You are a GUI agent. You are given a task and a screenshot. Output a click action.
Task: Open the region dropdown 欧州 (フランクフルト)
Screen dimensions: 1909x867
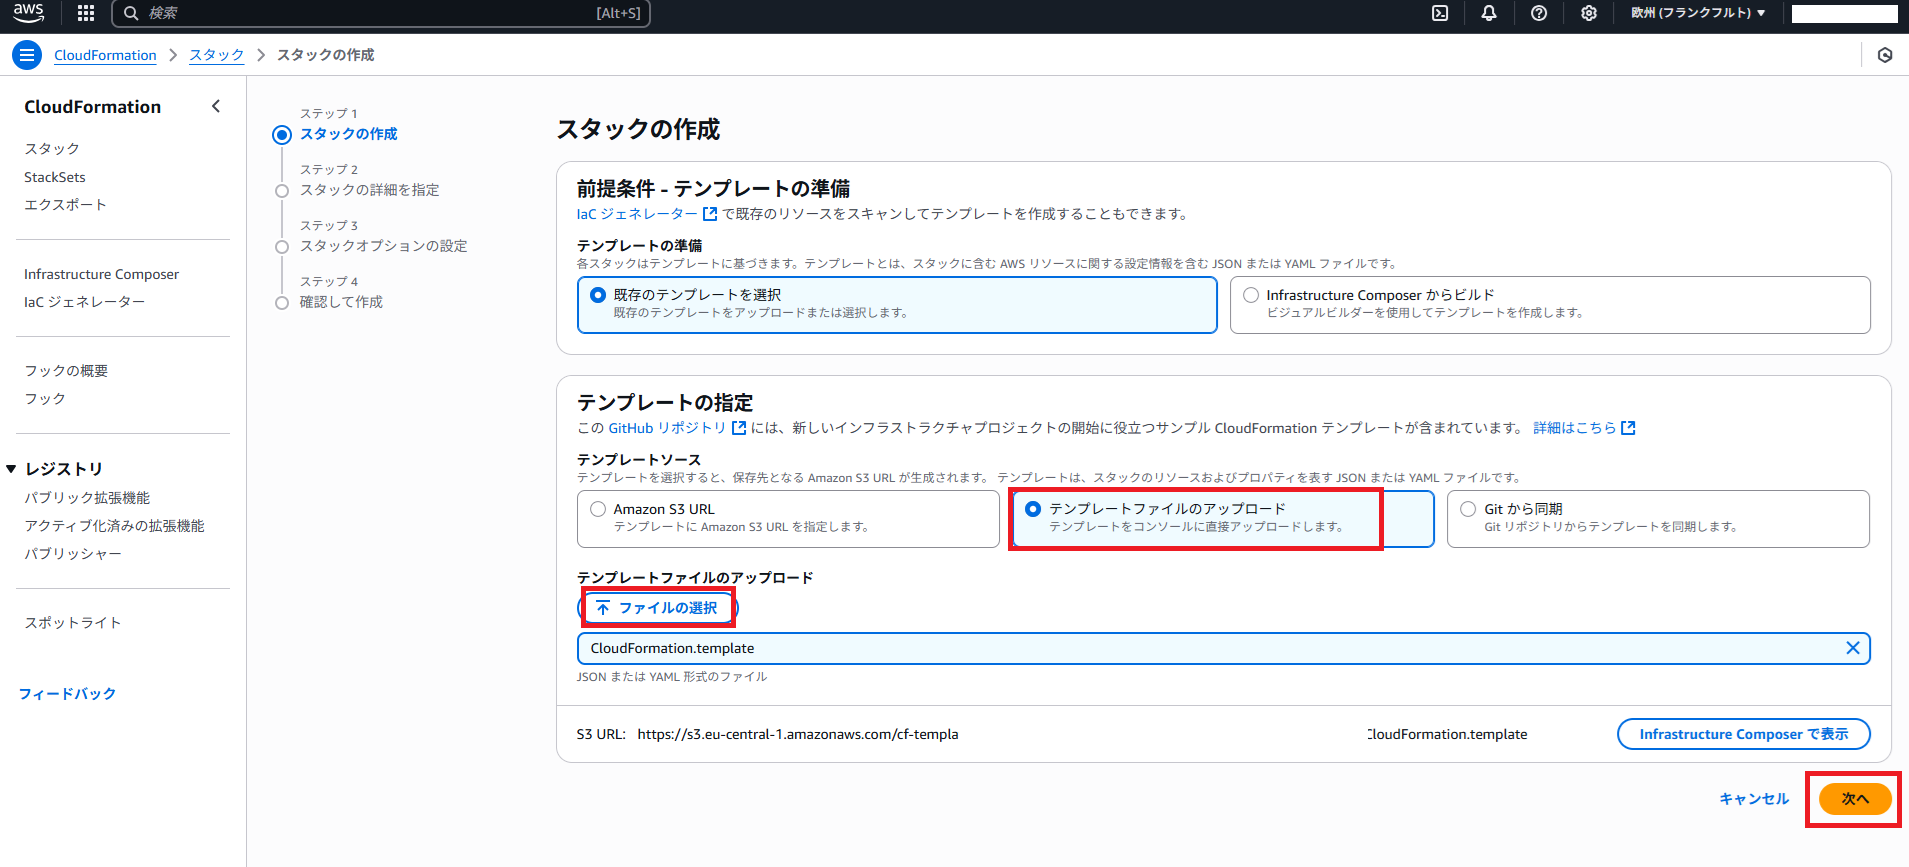1698,13
